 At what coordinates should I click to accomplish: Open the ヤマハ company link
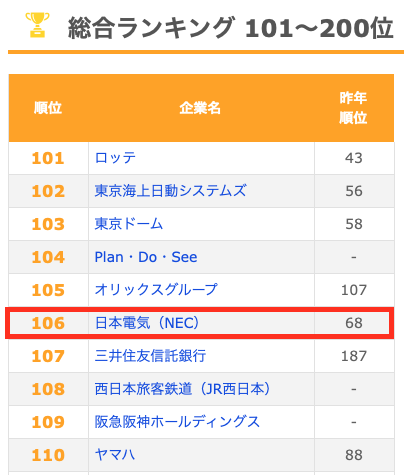coord(115,455)
